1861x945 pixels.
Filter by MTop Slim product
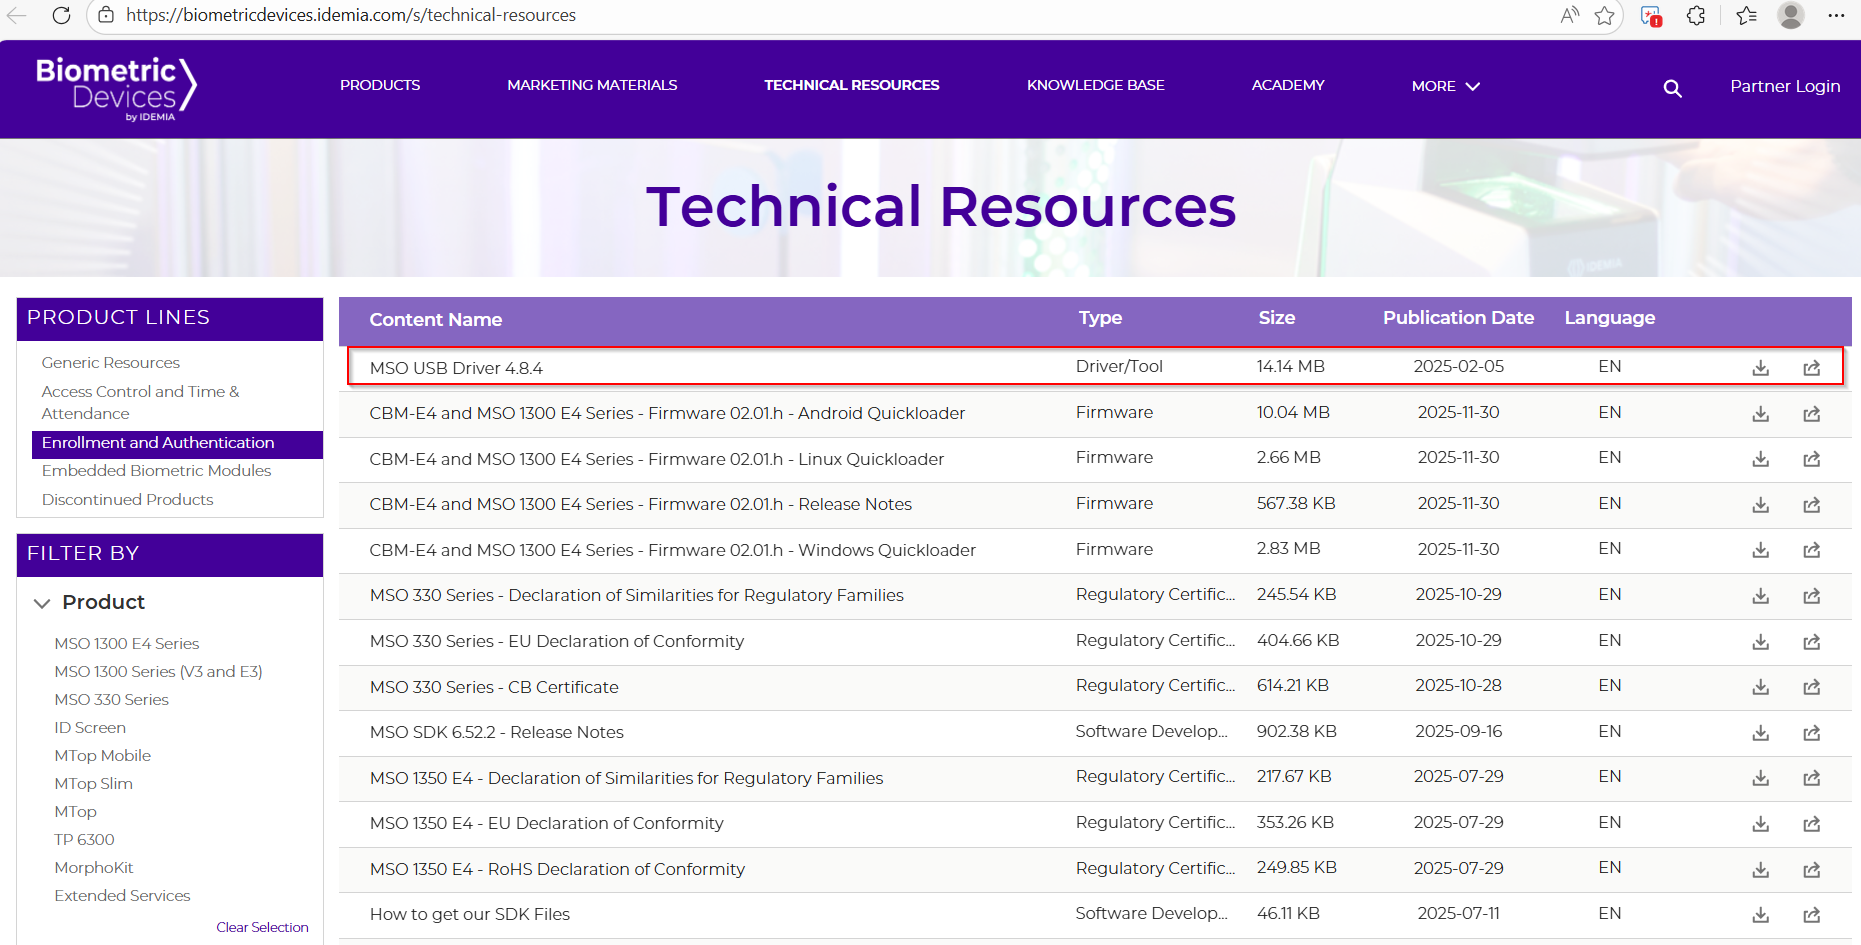[x=93, y=784]
